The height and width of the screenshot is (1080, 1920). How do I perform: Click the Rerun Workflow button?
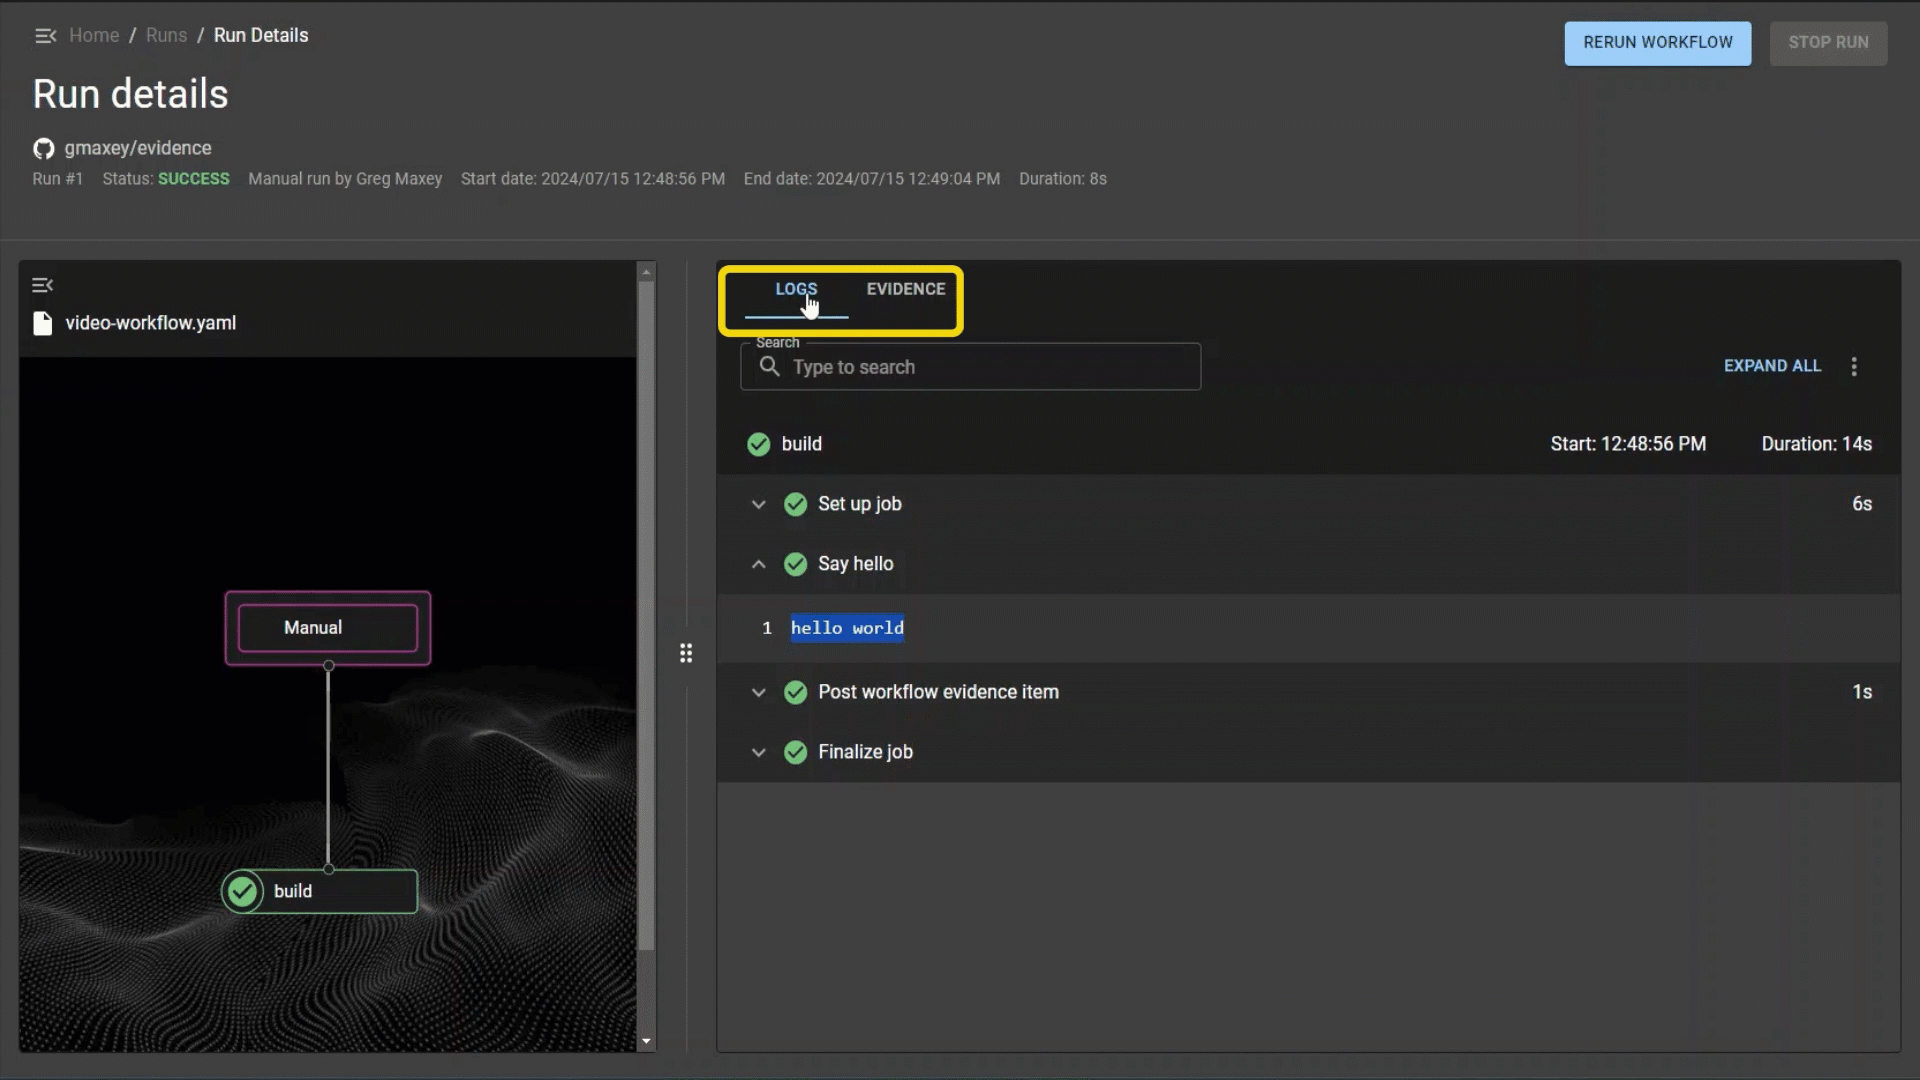(x=1657, y=43)
